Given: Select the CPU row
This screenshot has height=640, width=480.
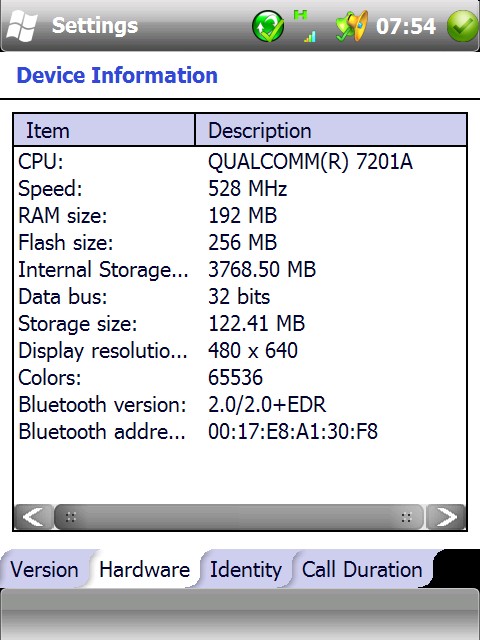Looking at the screenshot, I should [x=240, y=161].
